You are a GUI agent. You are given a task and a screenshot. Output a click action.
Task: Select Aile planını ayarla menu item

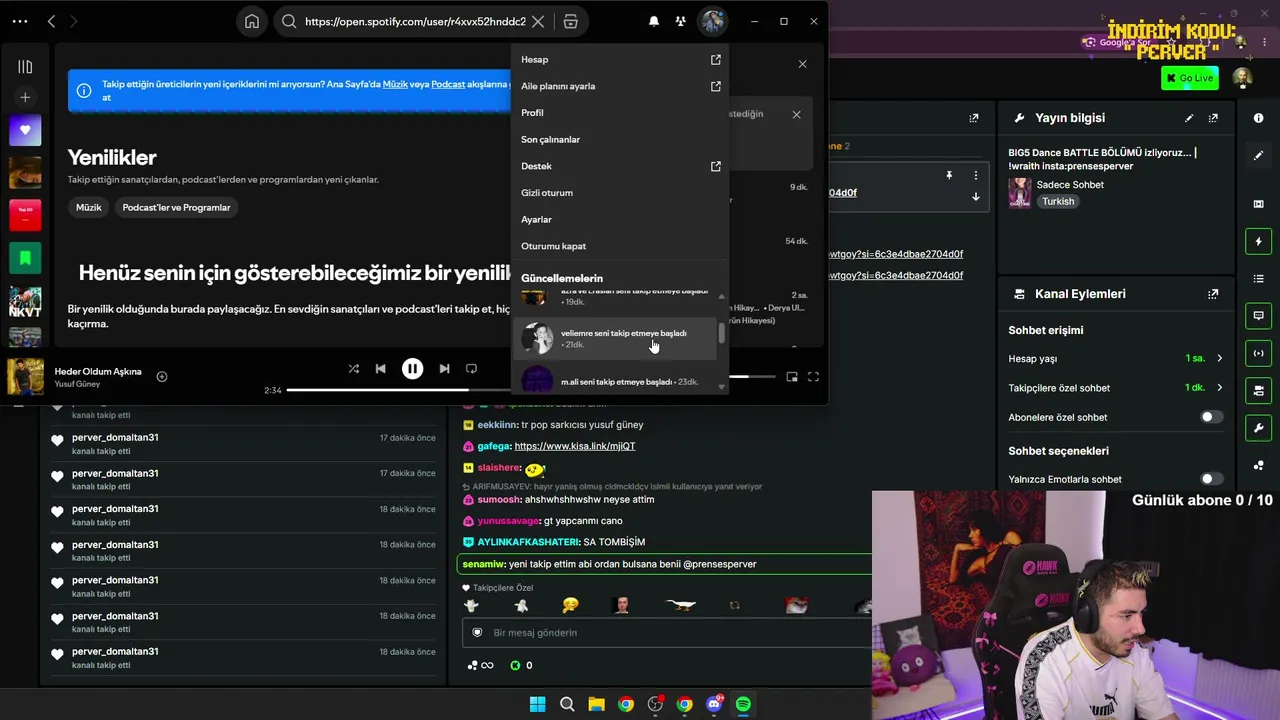point(620,86)
